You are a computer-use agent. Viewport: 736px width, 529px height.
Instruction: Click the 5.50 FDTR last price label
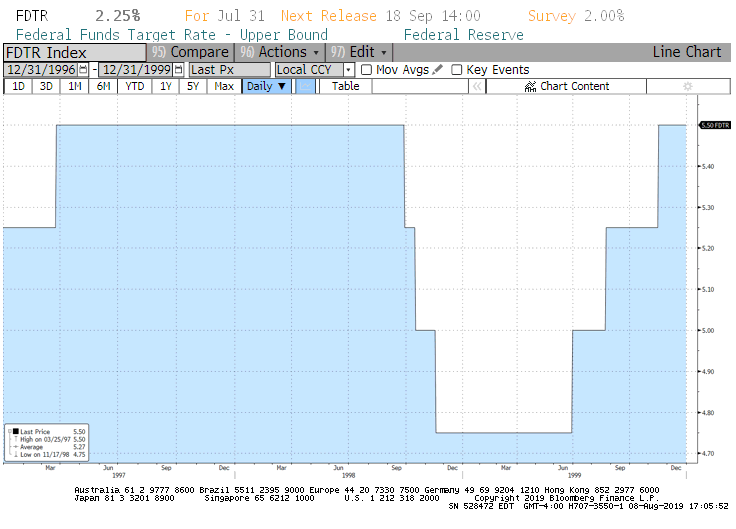click(x=708, y=125)
